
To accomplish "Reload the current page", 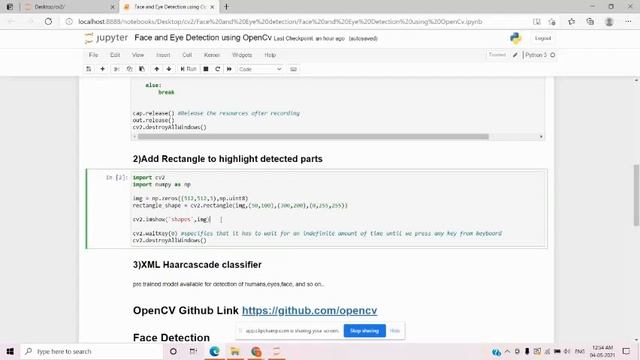I will click(x=48, y=22).
